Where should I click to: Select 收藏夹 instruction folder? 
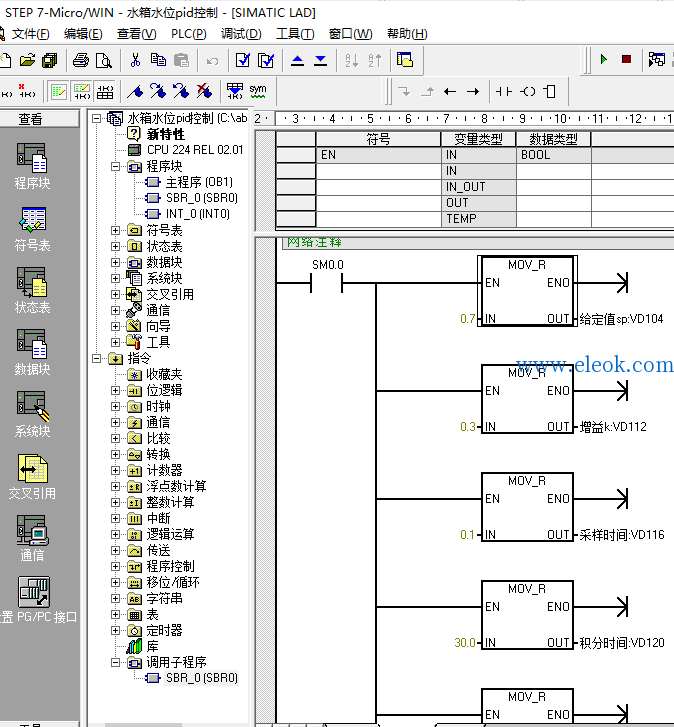pos(164,374)
